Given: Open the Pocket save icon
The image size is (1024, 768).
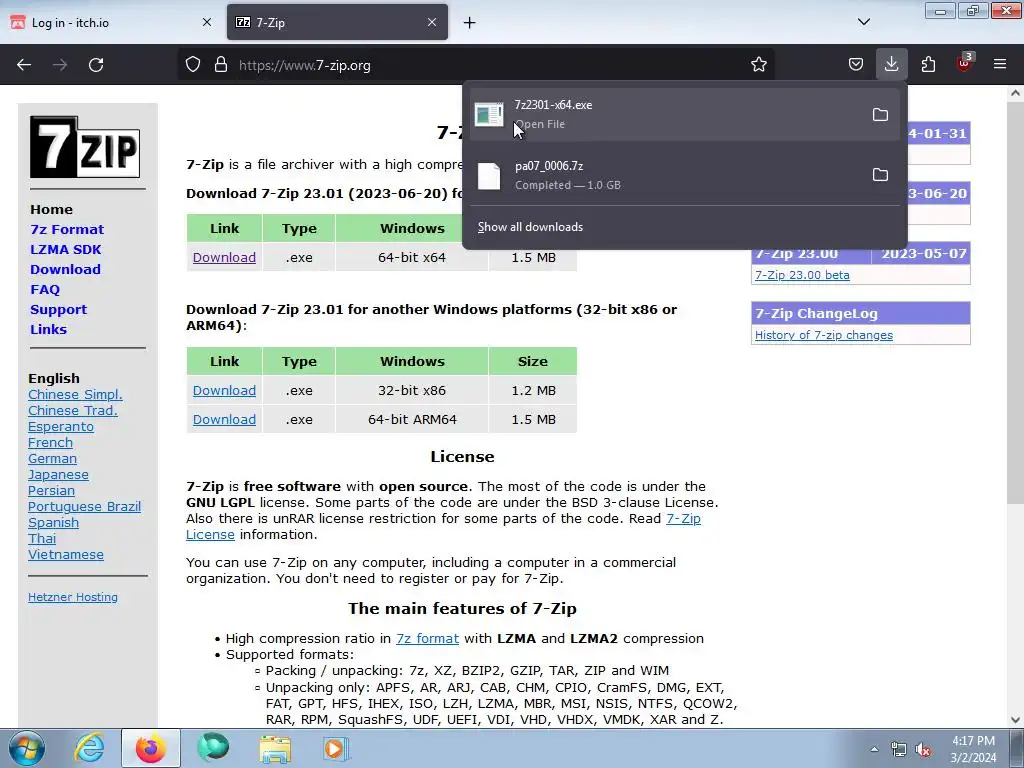Looking at the screenshot, I should (x=856, y=65).
